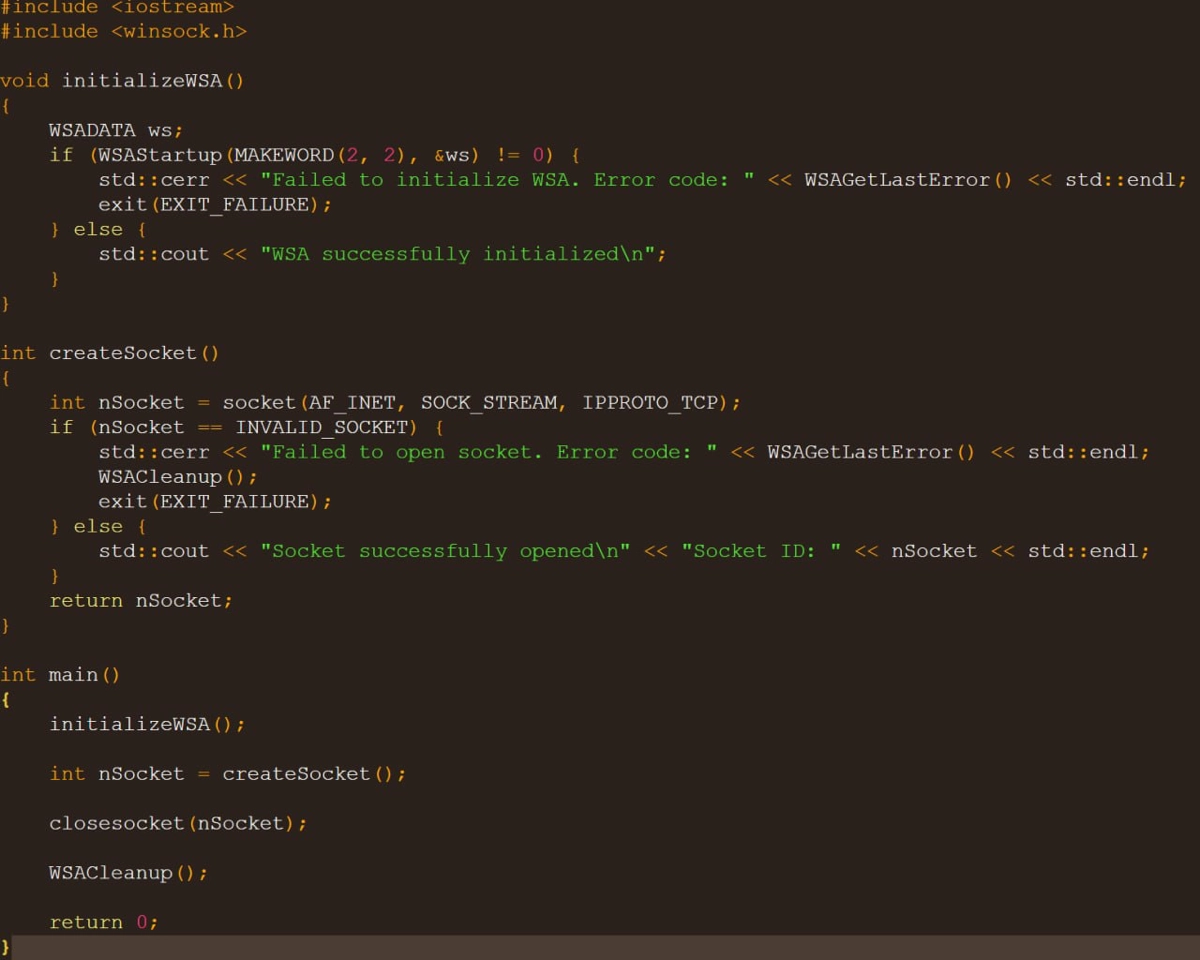Click 'void initializeWSA()' function definition
Screen dimensions: 1200x960
click(122, 80)
